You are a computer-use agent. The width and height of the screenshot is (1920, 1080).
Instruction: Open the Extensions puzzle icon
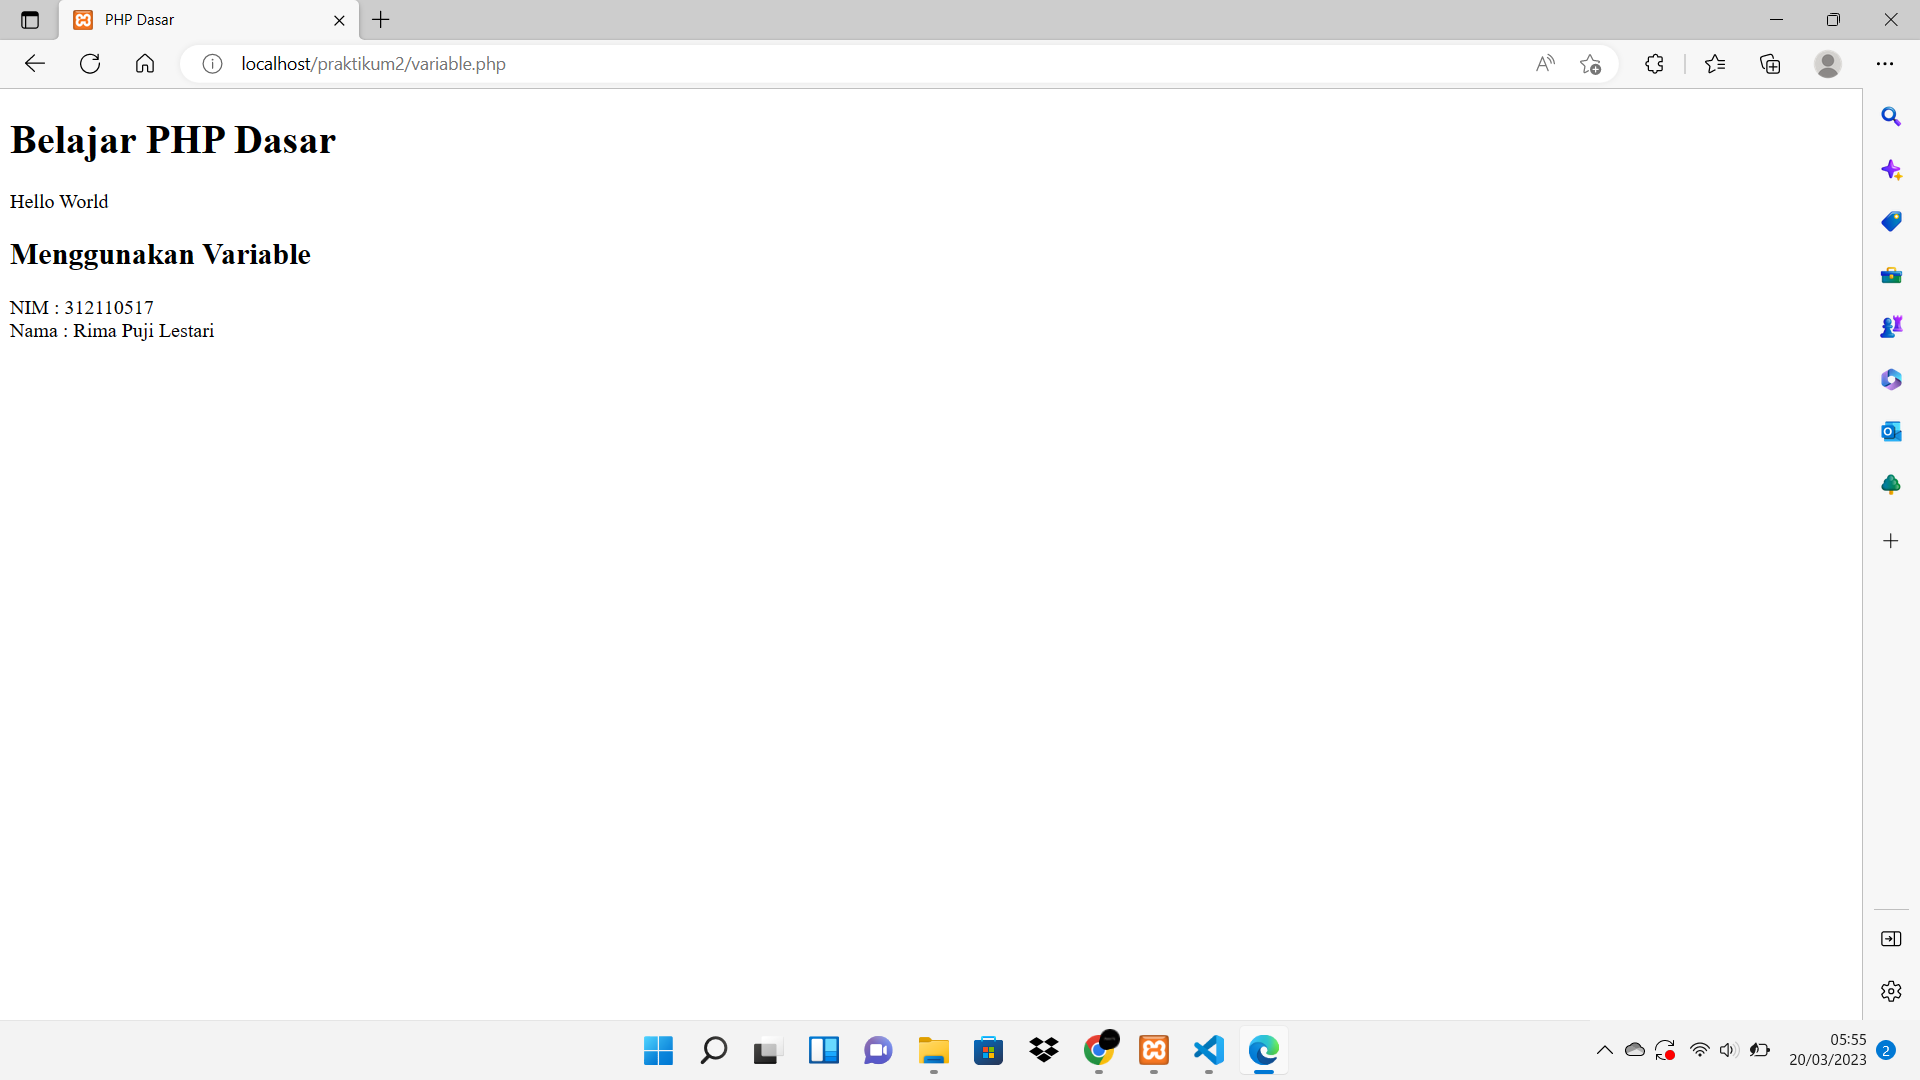[1654, 64]
